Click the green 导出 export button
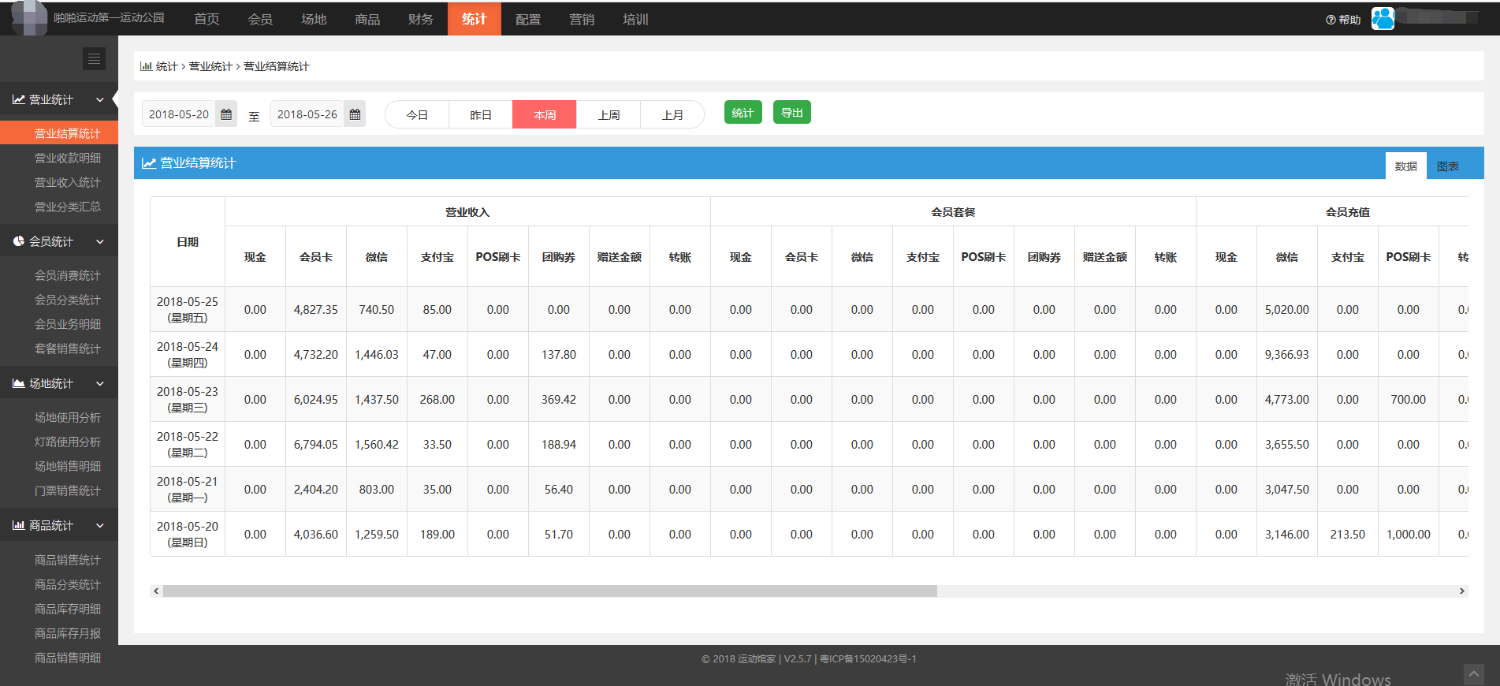Screen dimensions: 1500x686 coord(792,113)
